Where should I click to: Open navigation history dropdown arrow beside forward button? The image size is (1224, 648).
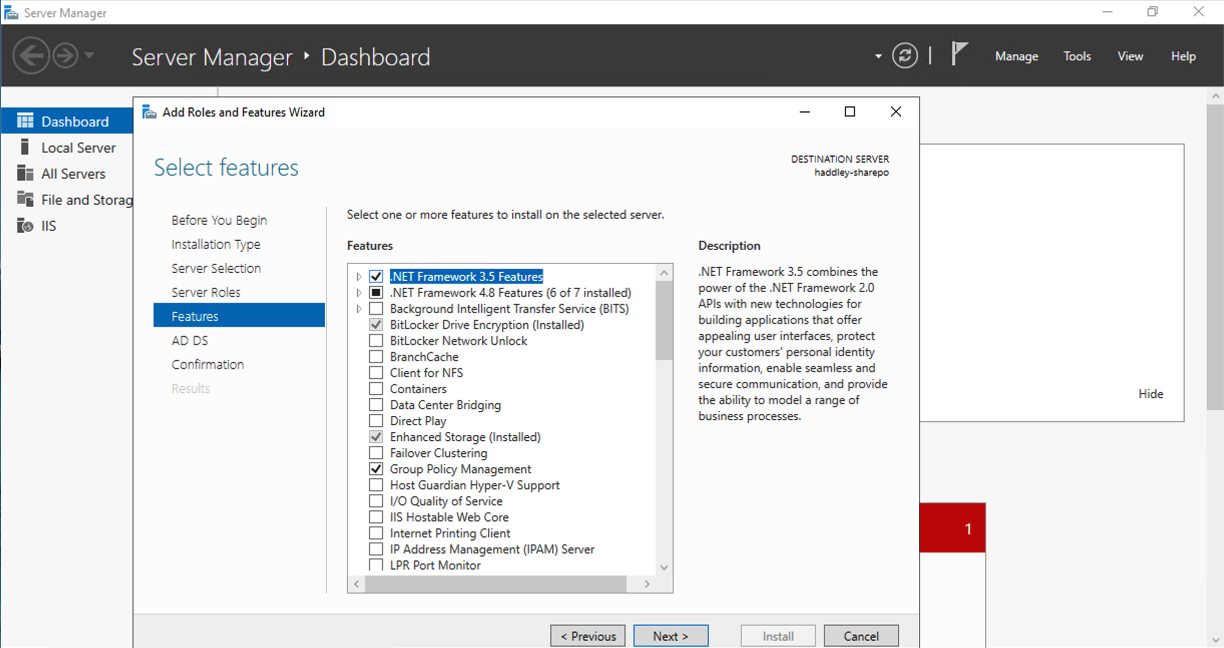pos(89,55)
